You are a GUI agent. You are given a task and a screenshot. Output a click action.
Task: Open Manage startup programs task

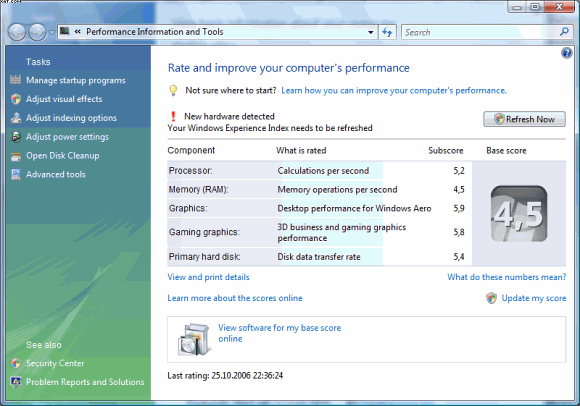pos(76,80)
